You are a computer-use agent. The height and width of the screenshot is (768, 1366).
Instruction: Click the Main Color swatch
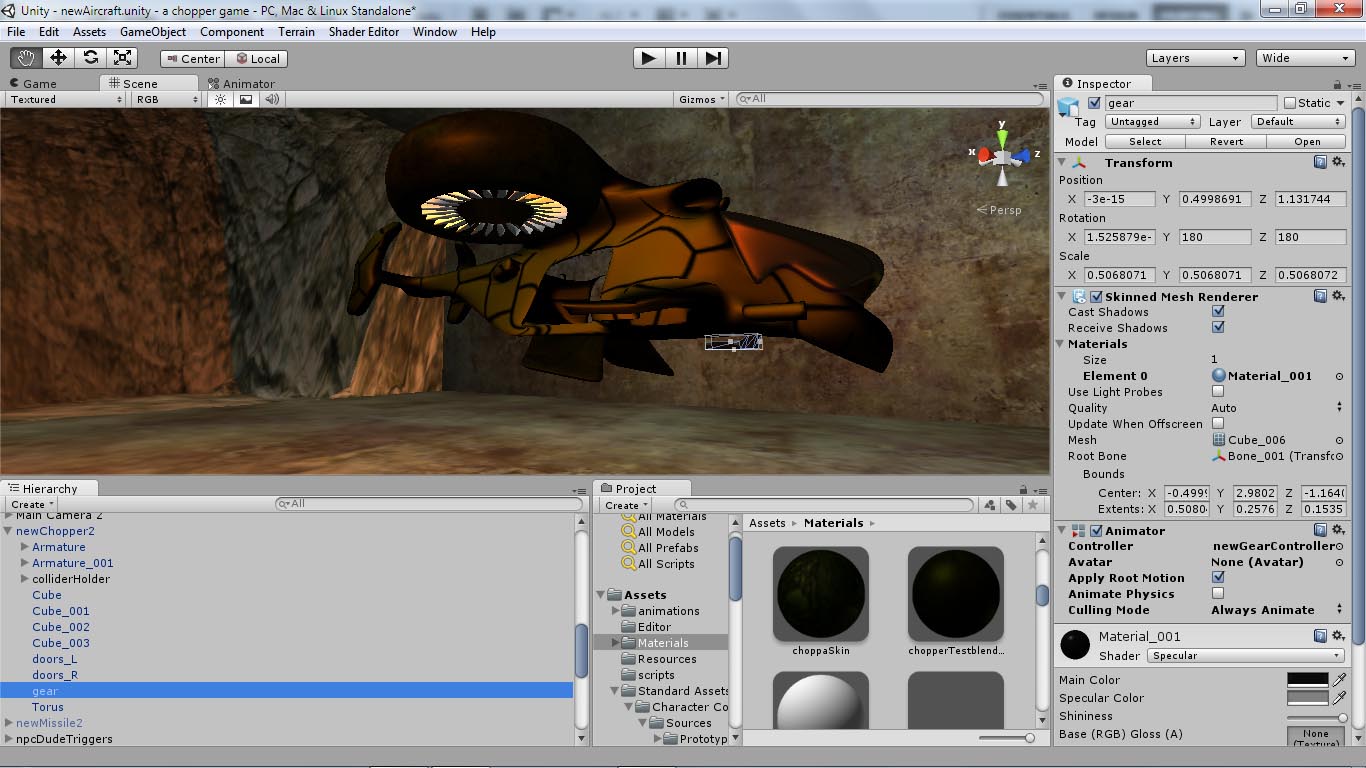pos(1307,680)
